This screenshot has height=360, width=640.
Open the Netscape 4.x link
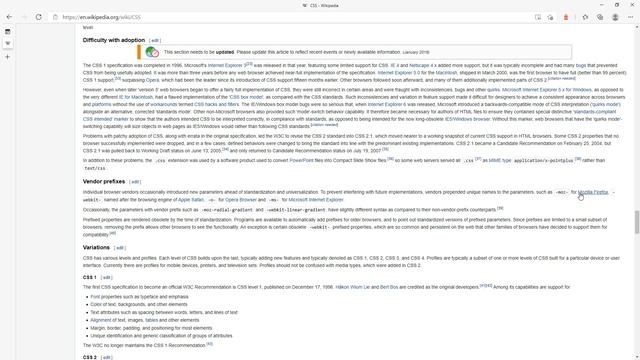tap(422, 66)
